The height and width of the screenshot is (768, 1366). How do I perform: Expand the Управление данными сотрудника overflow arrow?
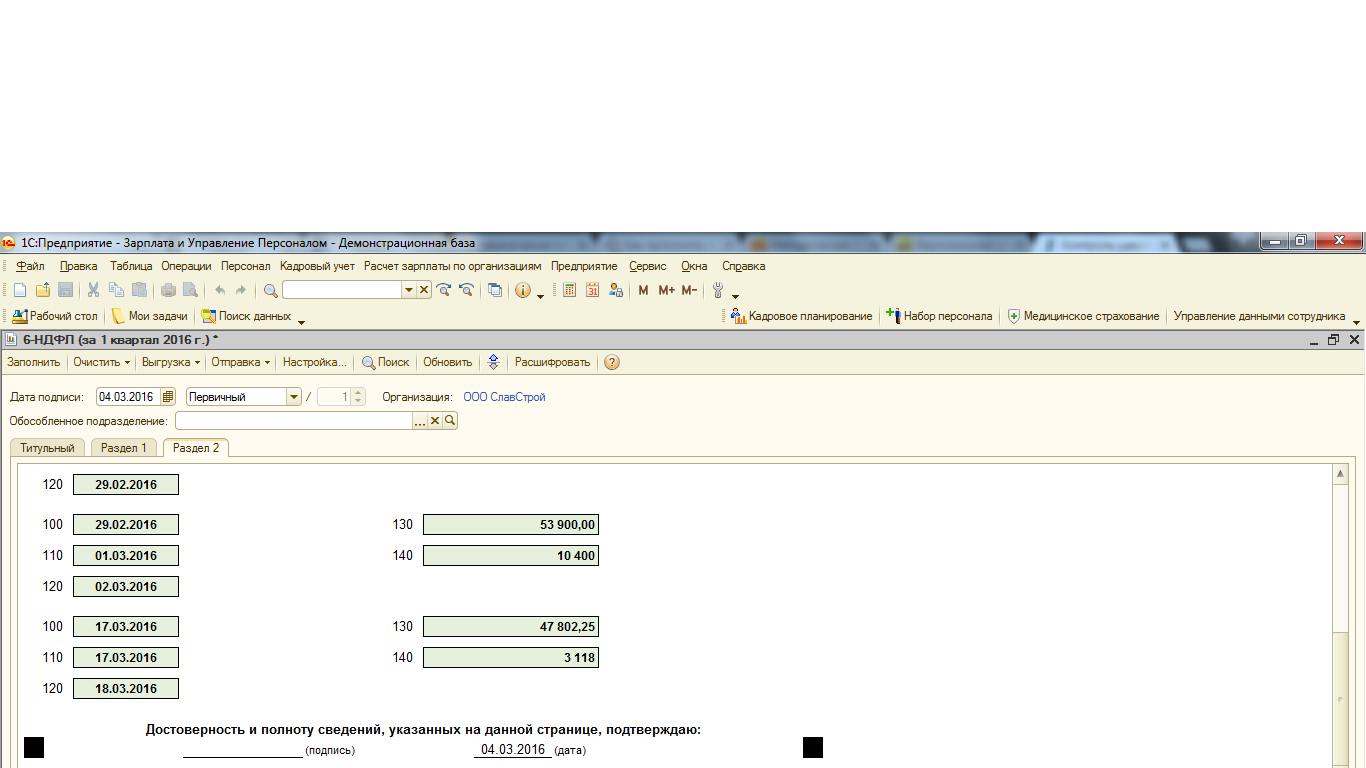point(1356,322)
